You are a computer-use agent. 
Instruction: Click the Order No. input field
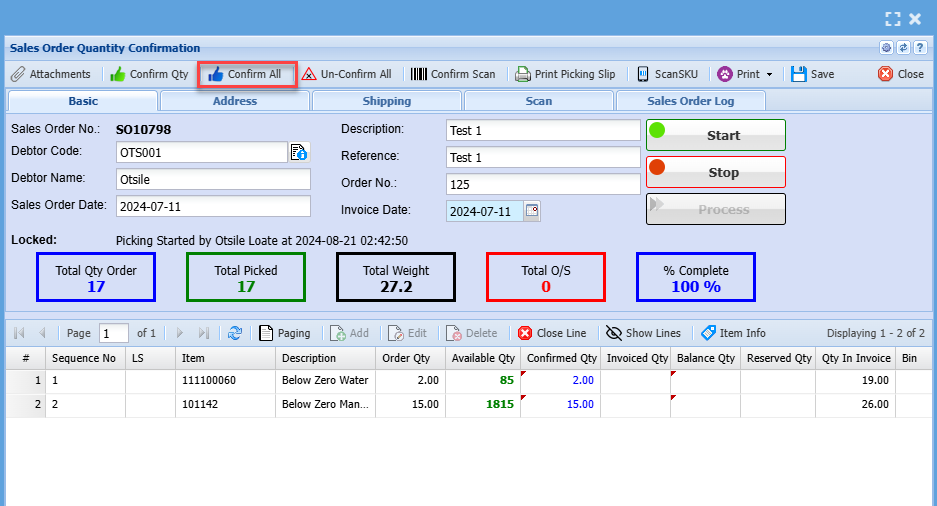click(x=543, y=184)
